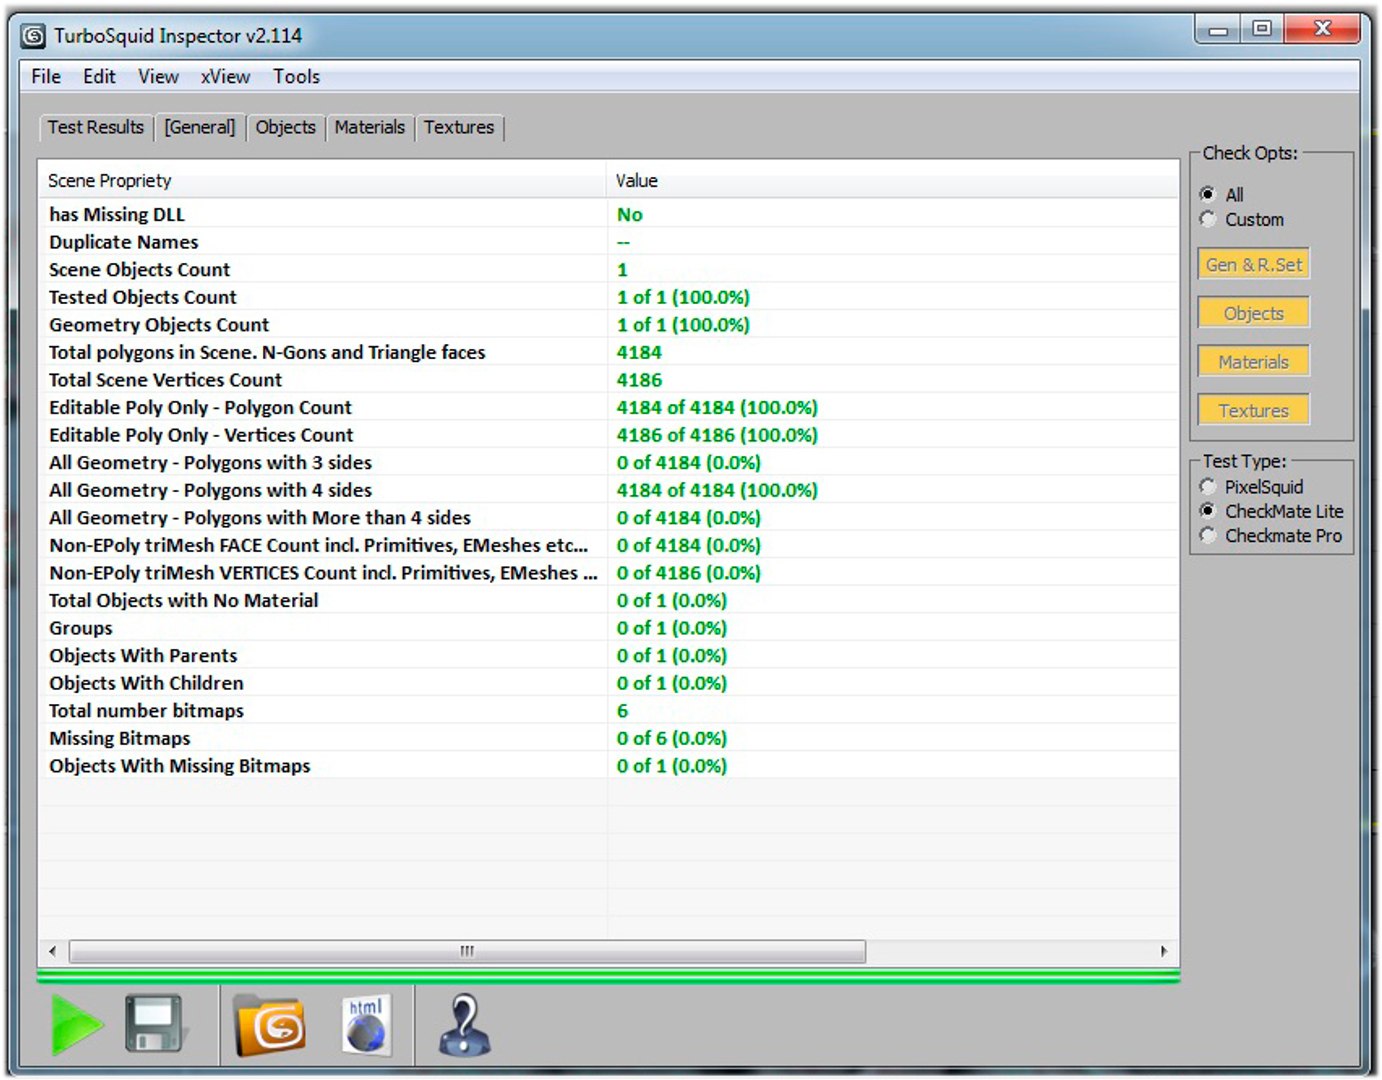Select the 'Total number bitmaps' row

[x=608, y=711]
